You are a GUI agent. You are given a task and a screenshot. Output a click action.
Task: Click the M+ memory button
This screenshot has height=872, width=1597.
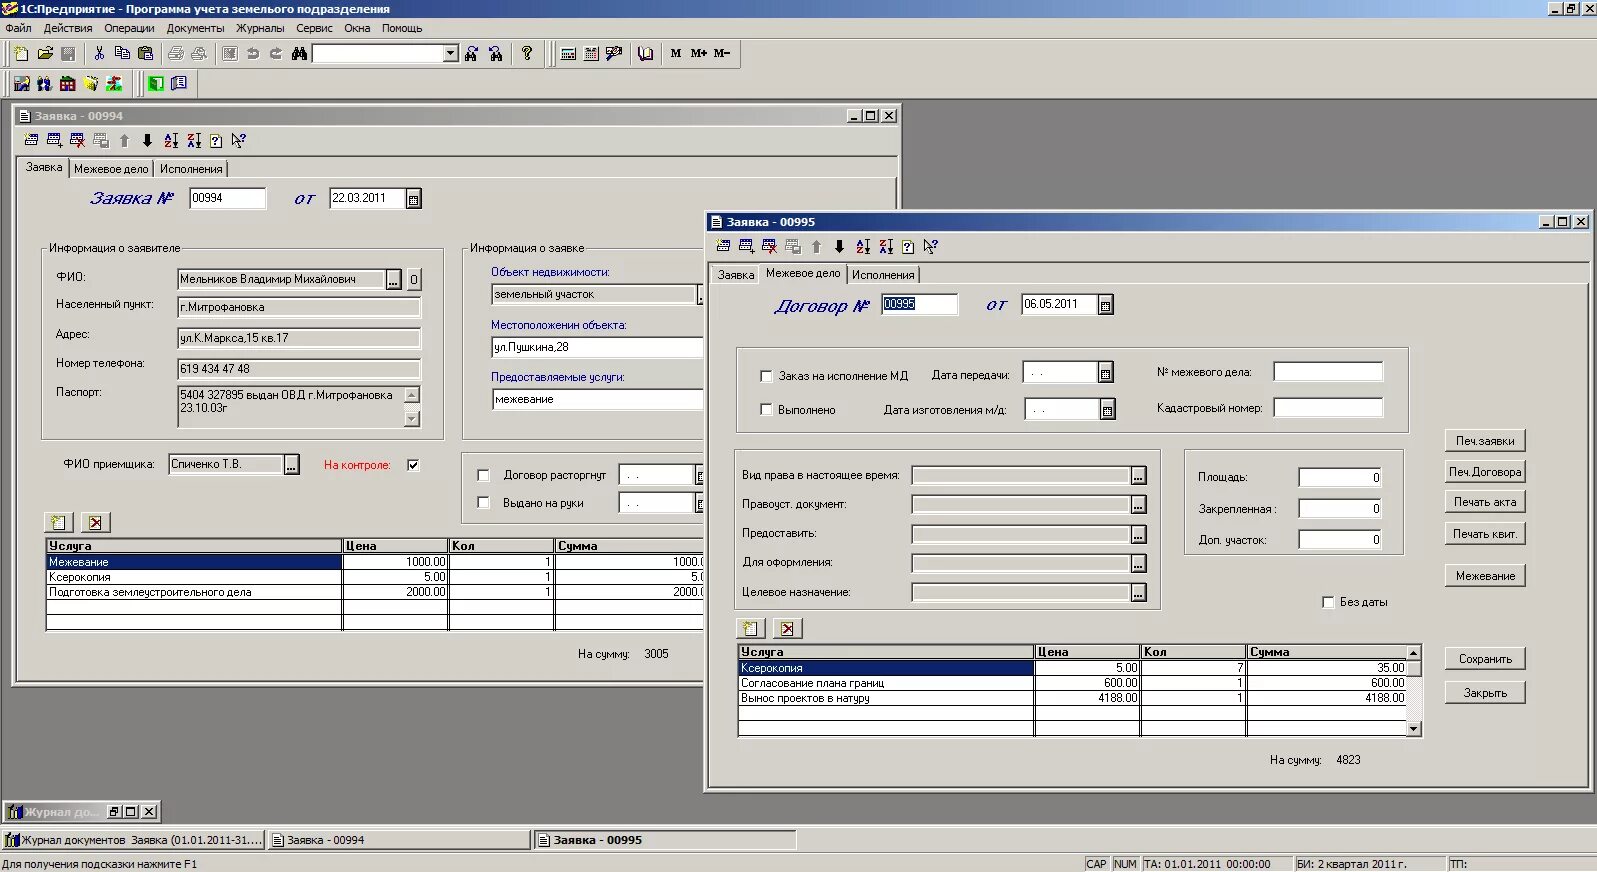tap(699, 54)
